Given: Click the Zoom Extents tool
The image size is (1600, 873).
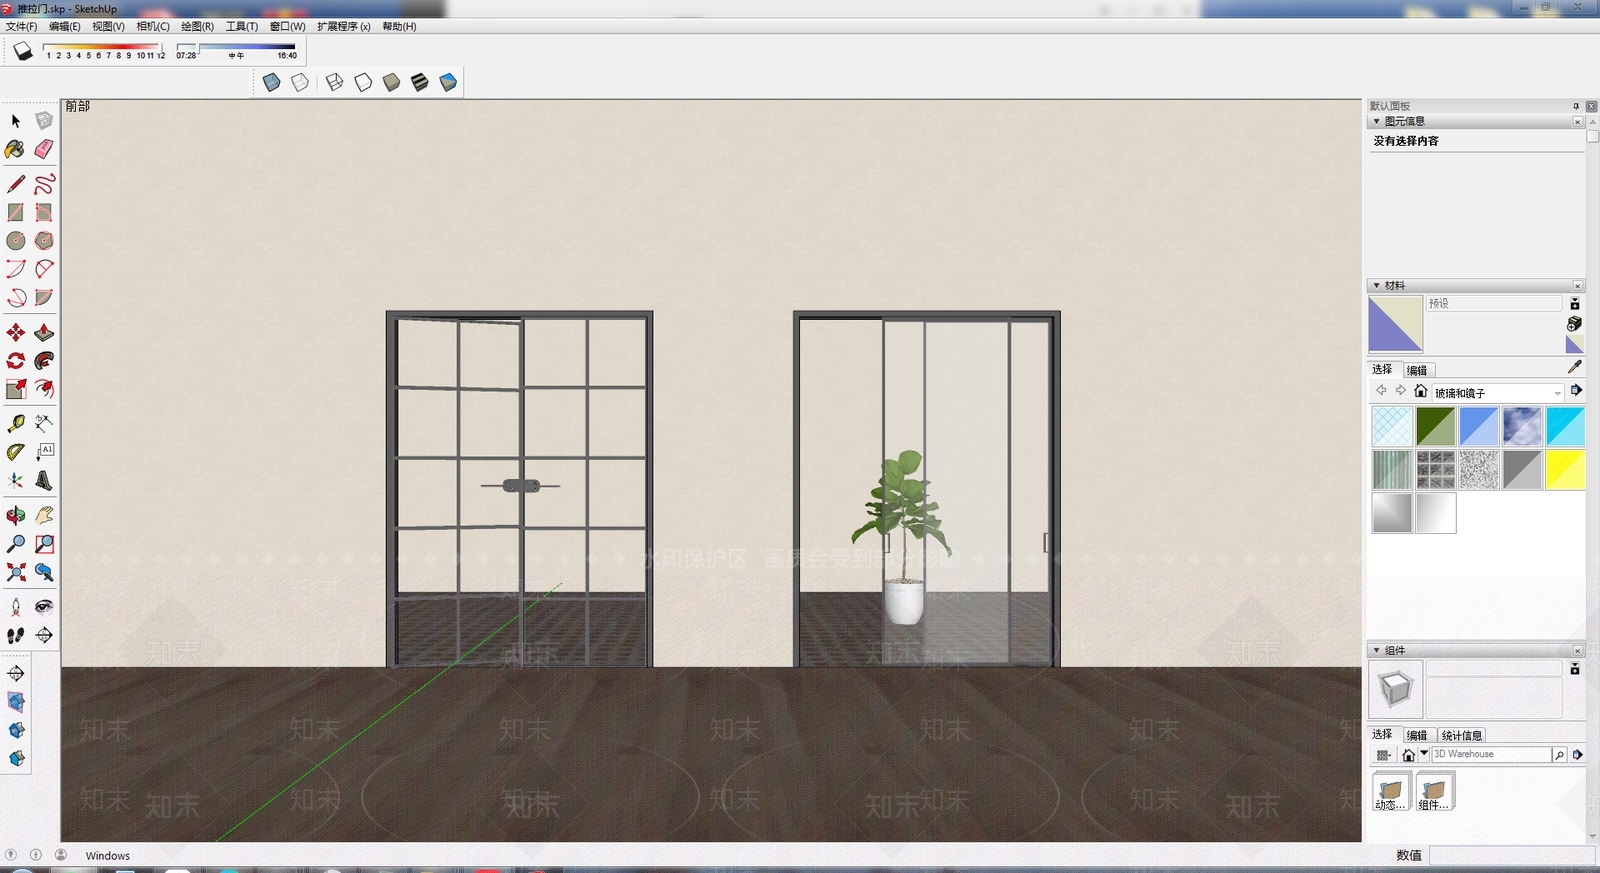Looking at the screenshot, I should pyautogui.click(x=15, y=573).
